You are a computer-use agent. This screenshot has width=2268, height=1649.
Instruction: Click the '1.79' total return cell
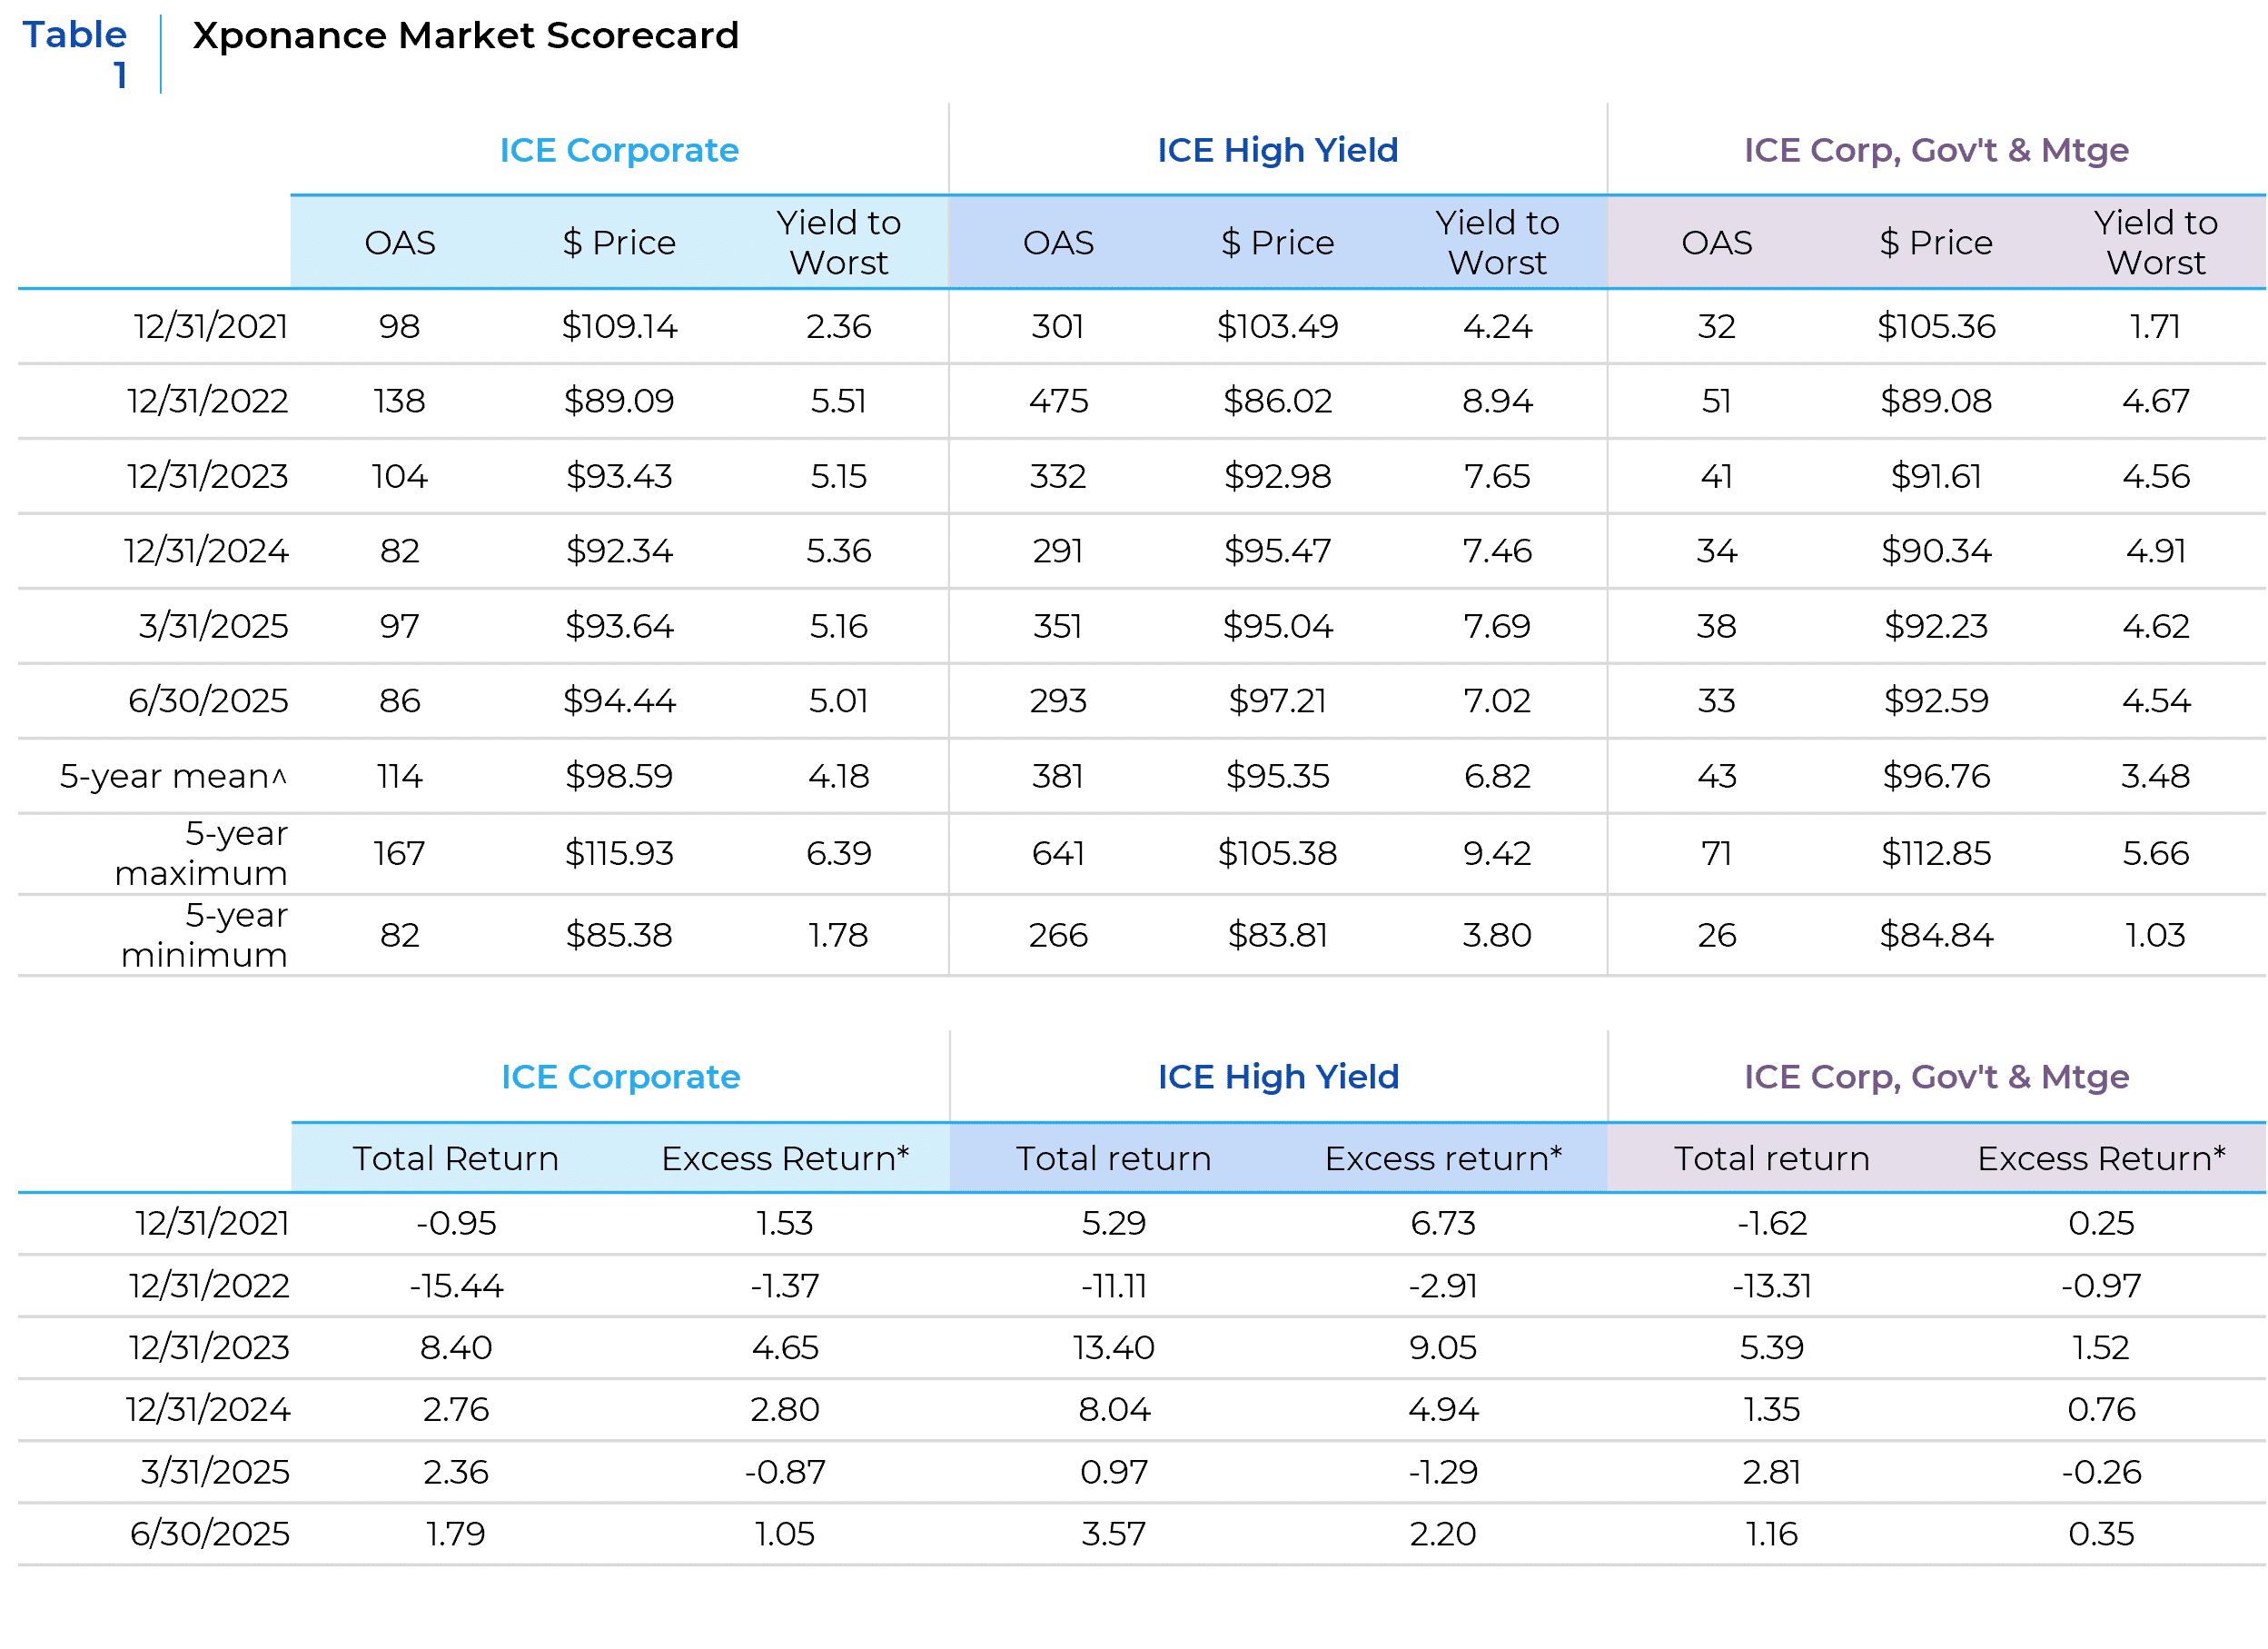pyautogui.click(x=456, y=1534)
